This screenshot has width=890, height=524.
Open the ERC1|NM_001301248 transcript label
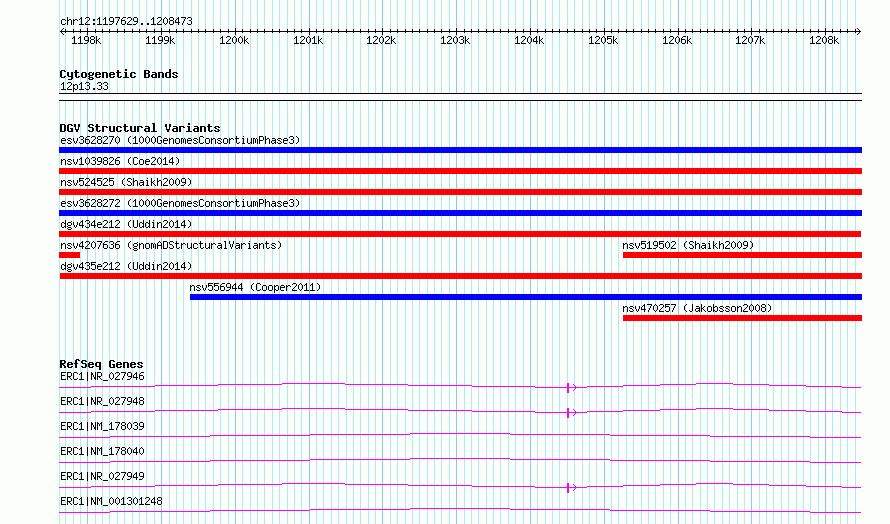click(x=111, y=501)
